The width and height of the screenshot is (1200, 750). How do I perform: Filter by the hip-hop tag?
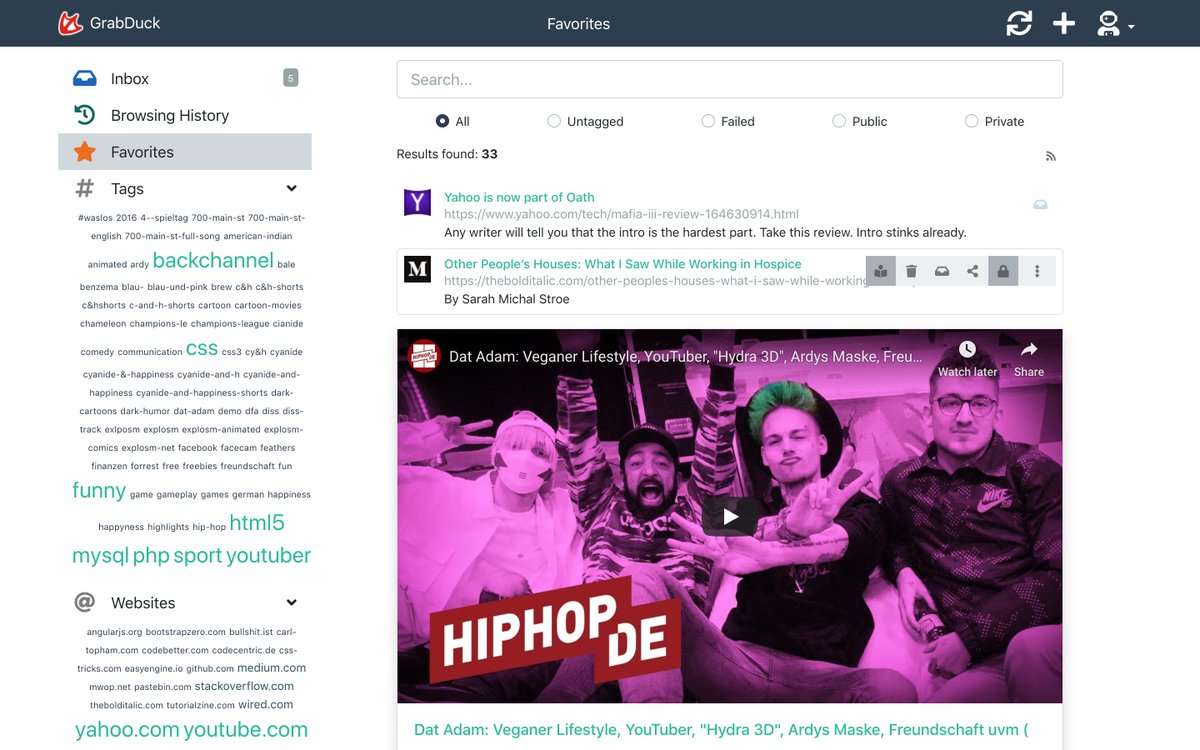tap(209, 527)
